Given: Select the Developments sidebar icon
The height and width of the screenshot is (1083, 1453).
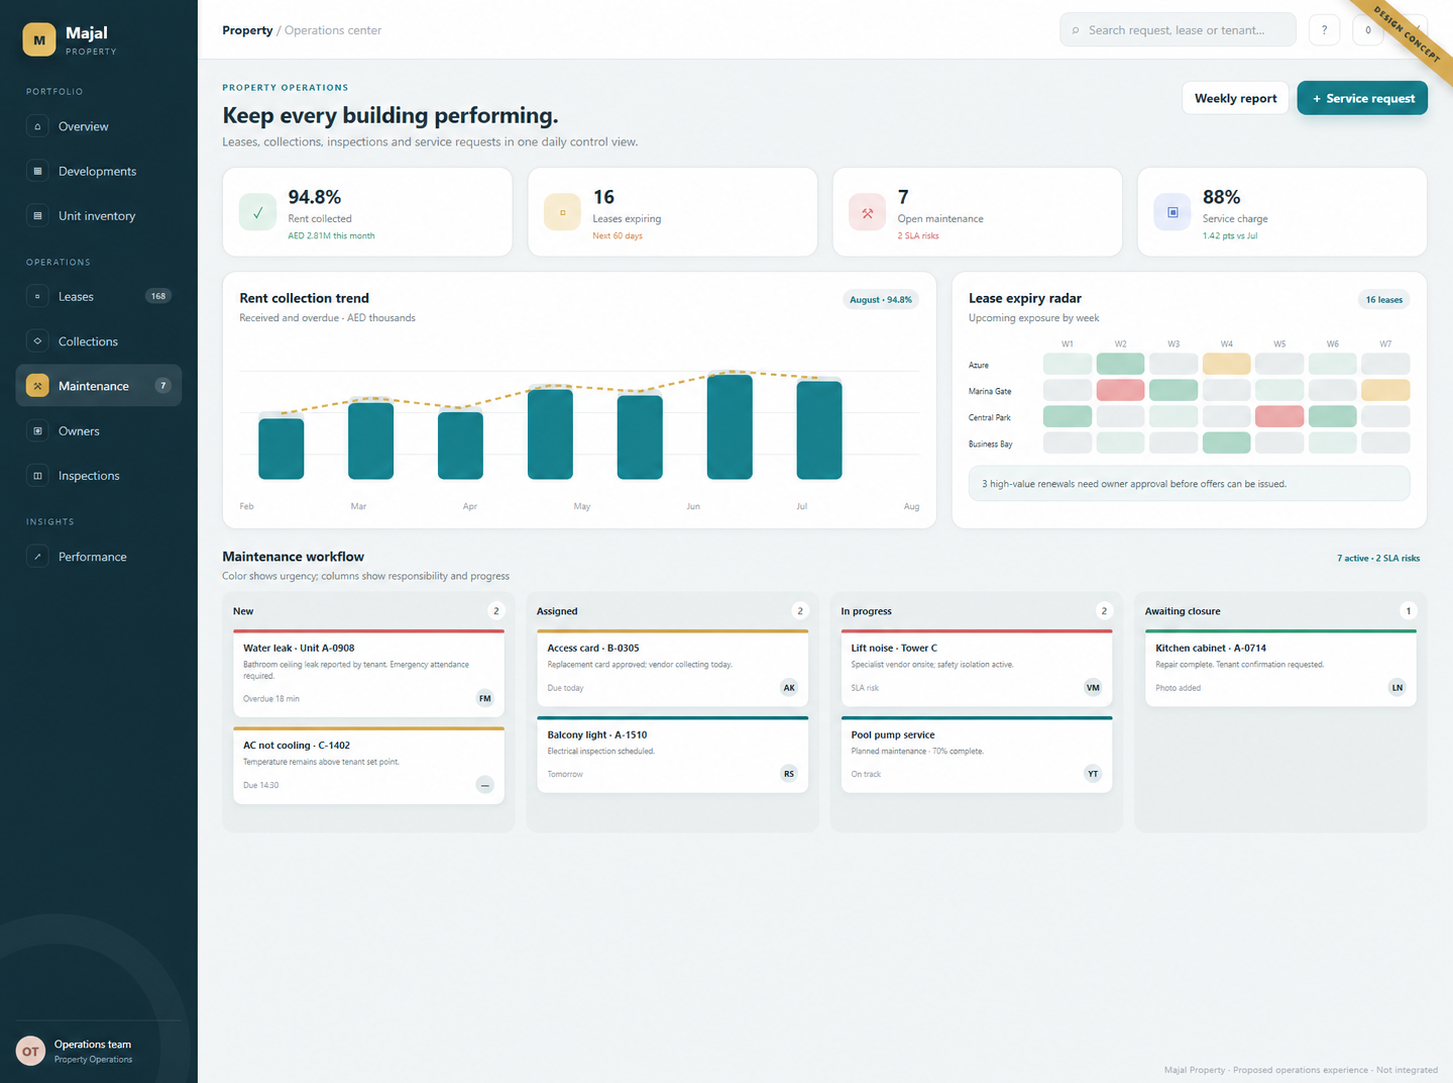Looking at the screenshot, I should [38, 171].
